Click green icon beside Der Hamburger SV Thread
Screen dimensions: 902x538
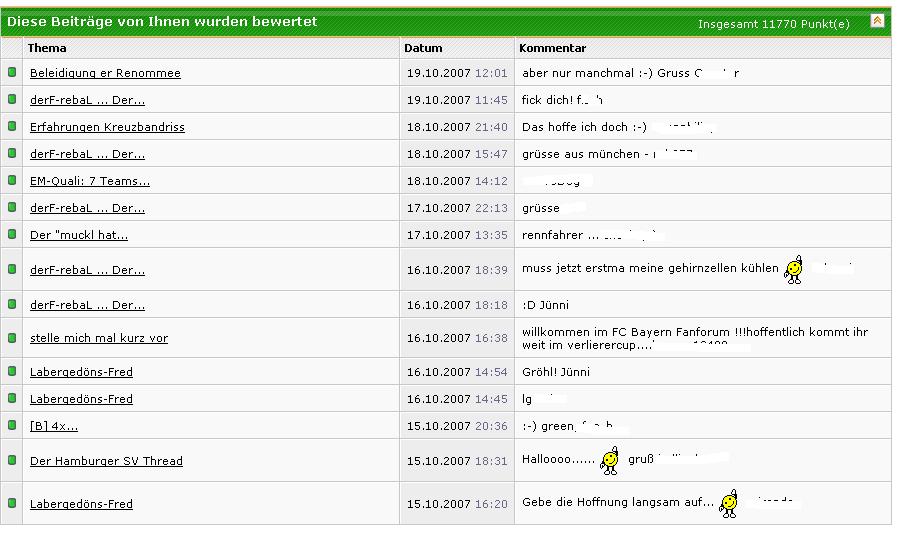coord(12,460)
